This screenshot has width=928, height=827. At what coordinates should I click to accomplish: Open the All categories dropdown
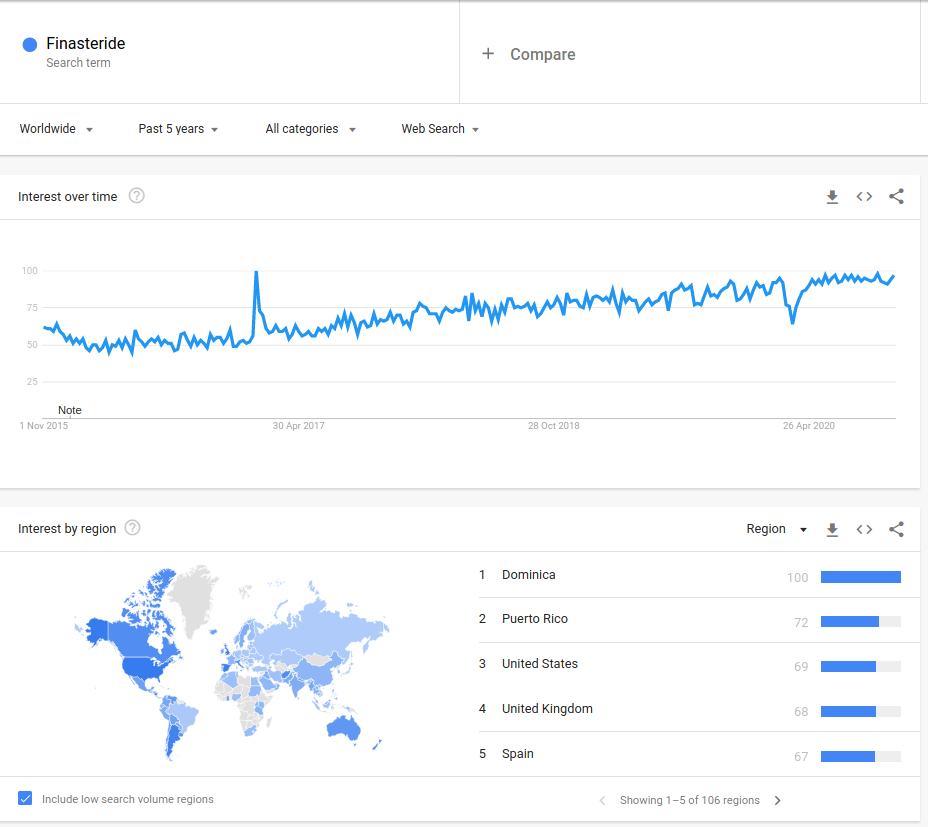point(310,129)
